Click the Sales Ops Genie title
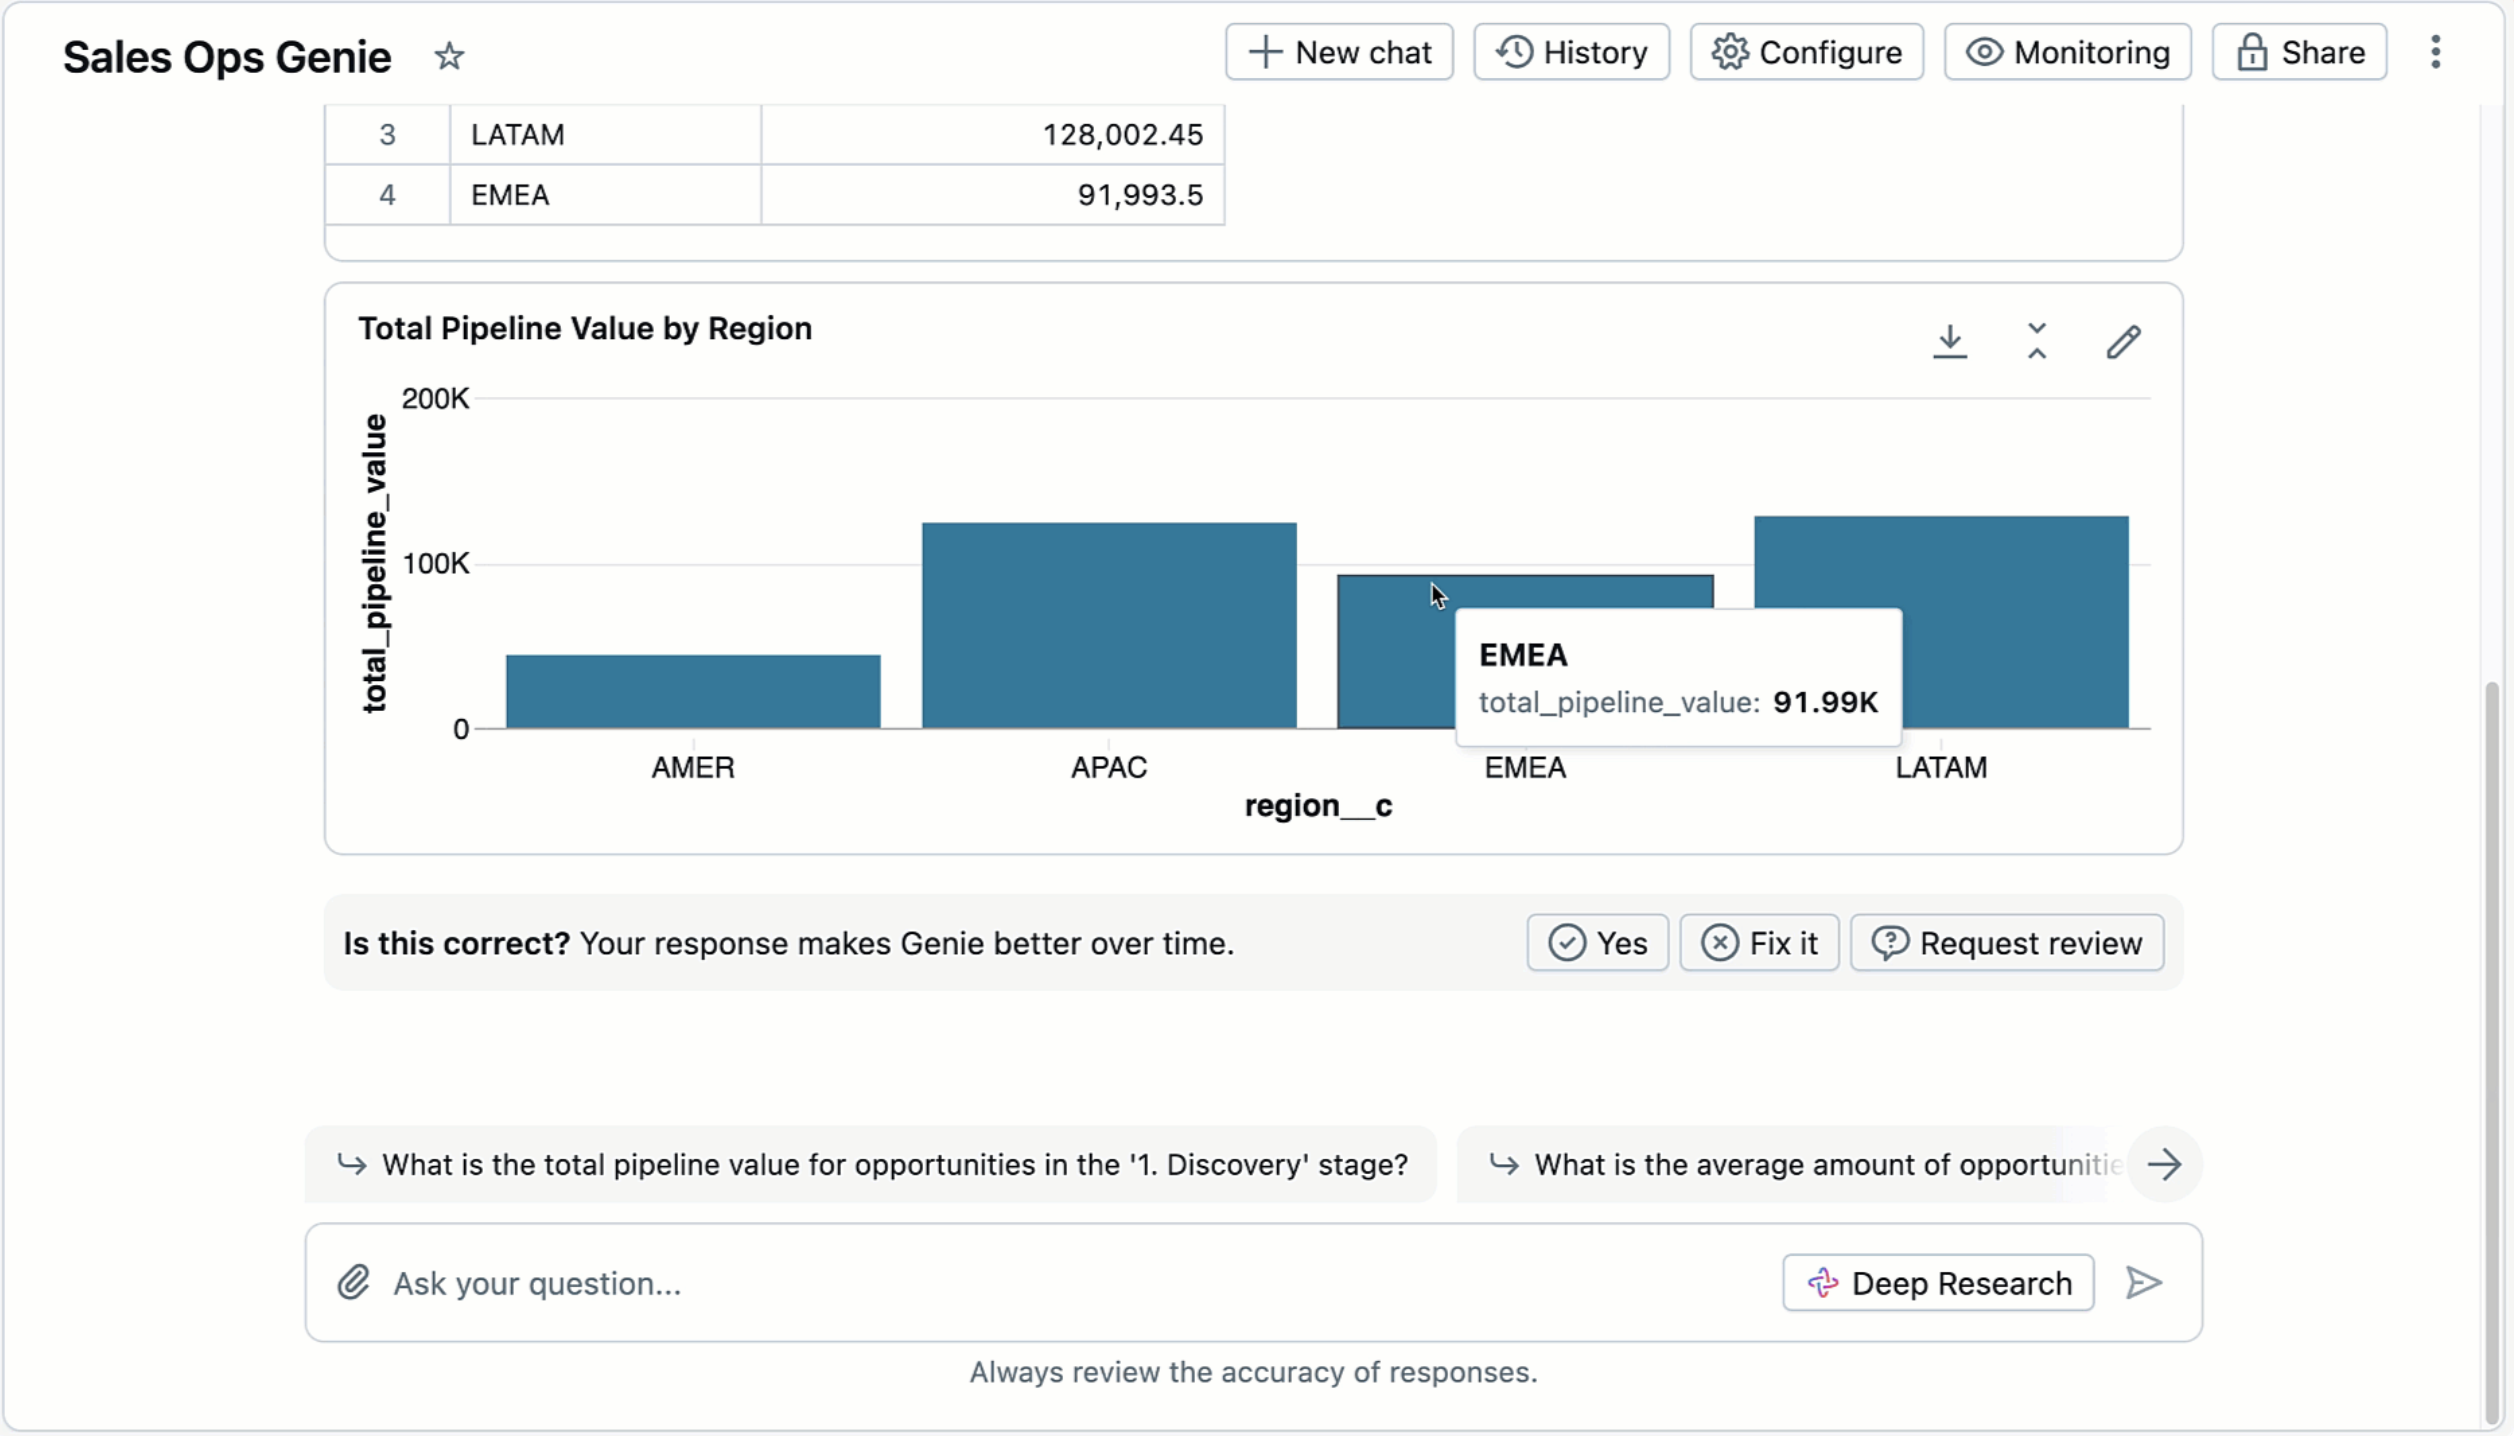The width and height of the screenshot is (2514, 1436). 227,57
